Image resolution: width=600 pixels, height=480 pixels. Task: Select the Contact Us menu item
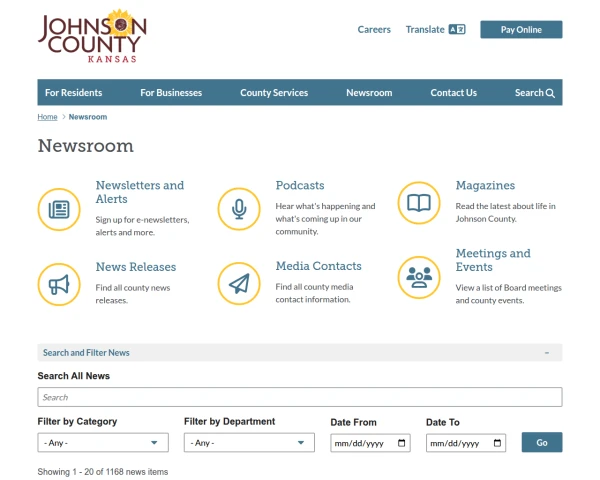coord(453,93)
